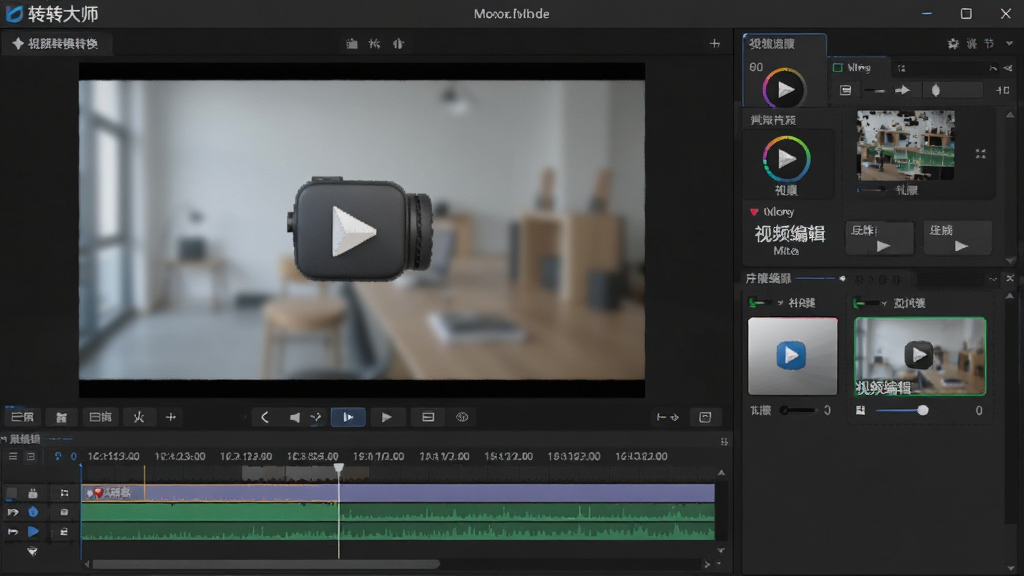
Task: Click the expand arrows icon beside the shelf thumbnail
Action: point(980,153)
